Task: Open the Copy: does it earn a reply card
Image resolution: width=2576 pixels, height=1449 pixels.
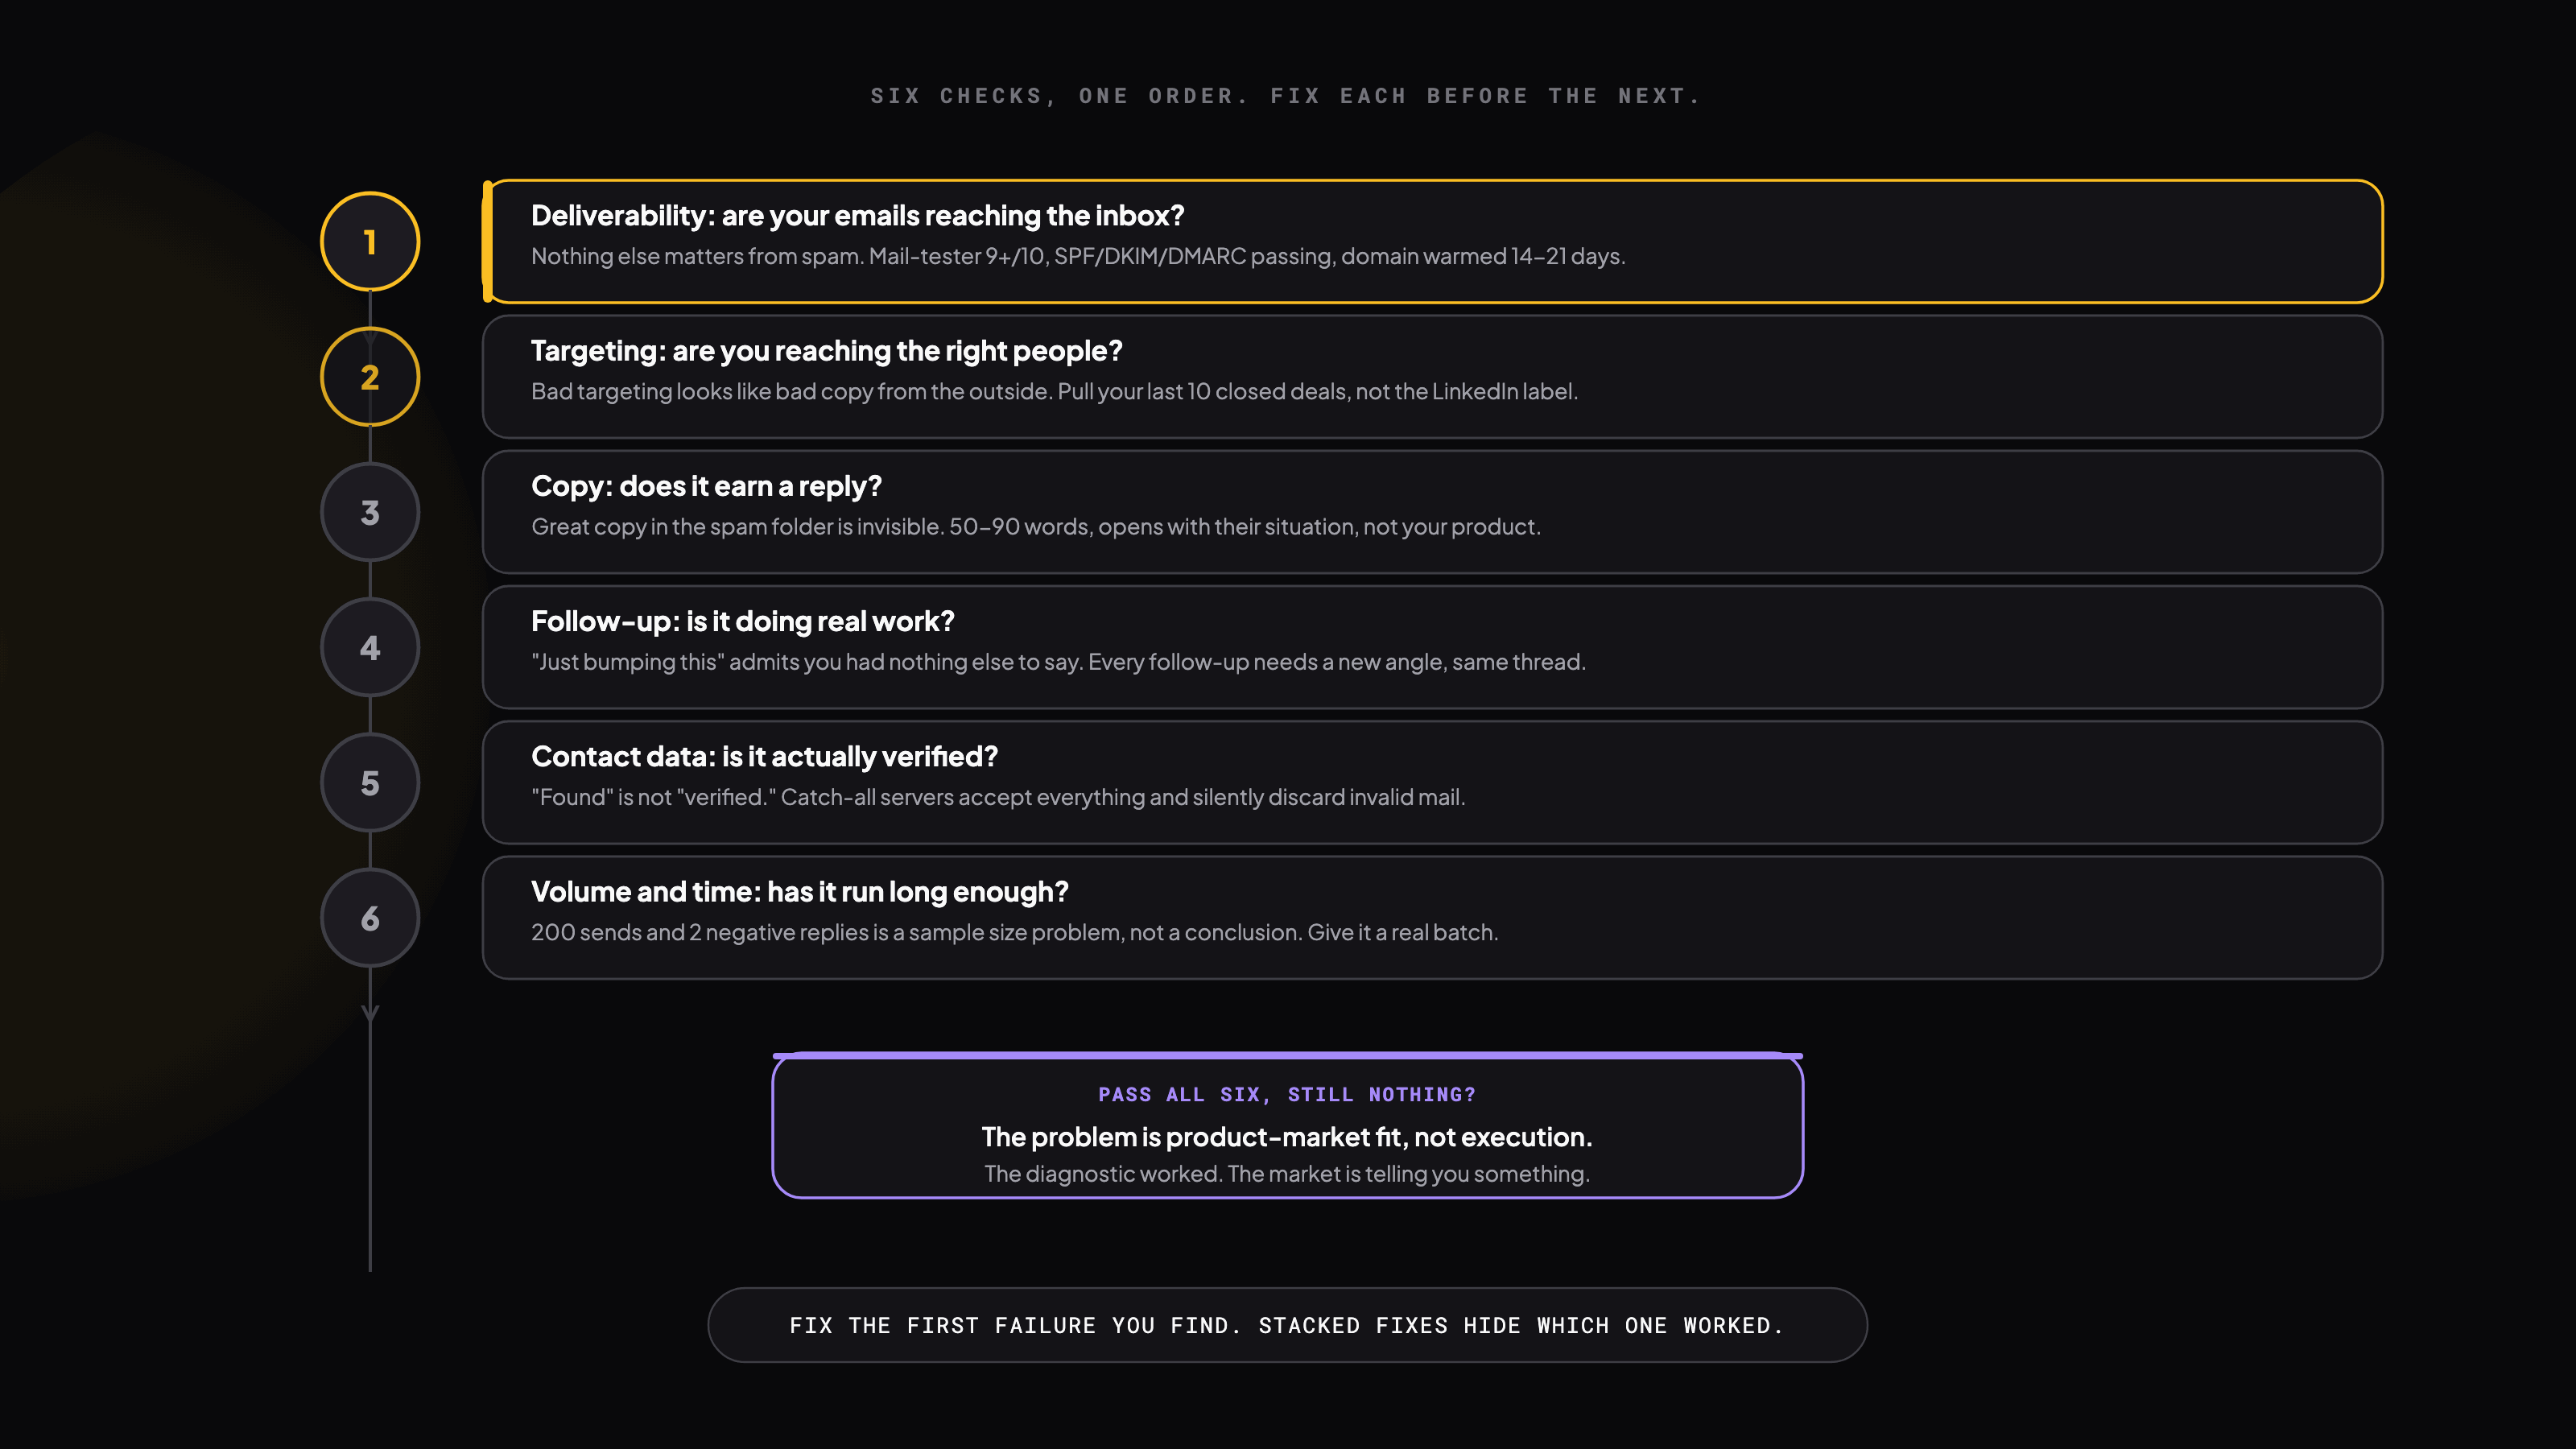Action: [x=1432, y=512]
